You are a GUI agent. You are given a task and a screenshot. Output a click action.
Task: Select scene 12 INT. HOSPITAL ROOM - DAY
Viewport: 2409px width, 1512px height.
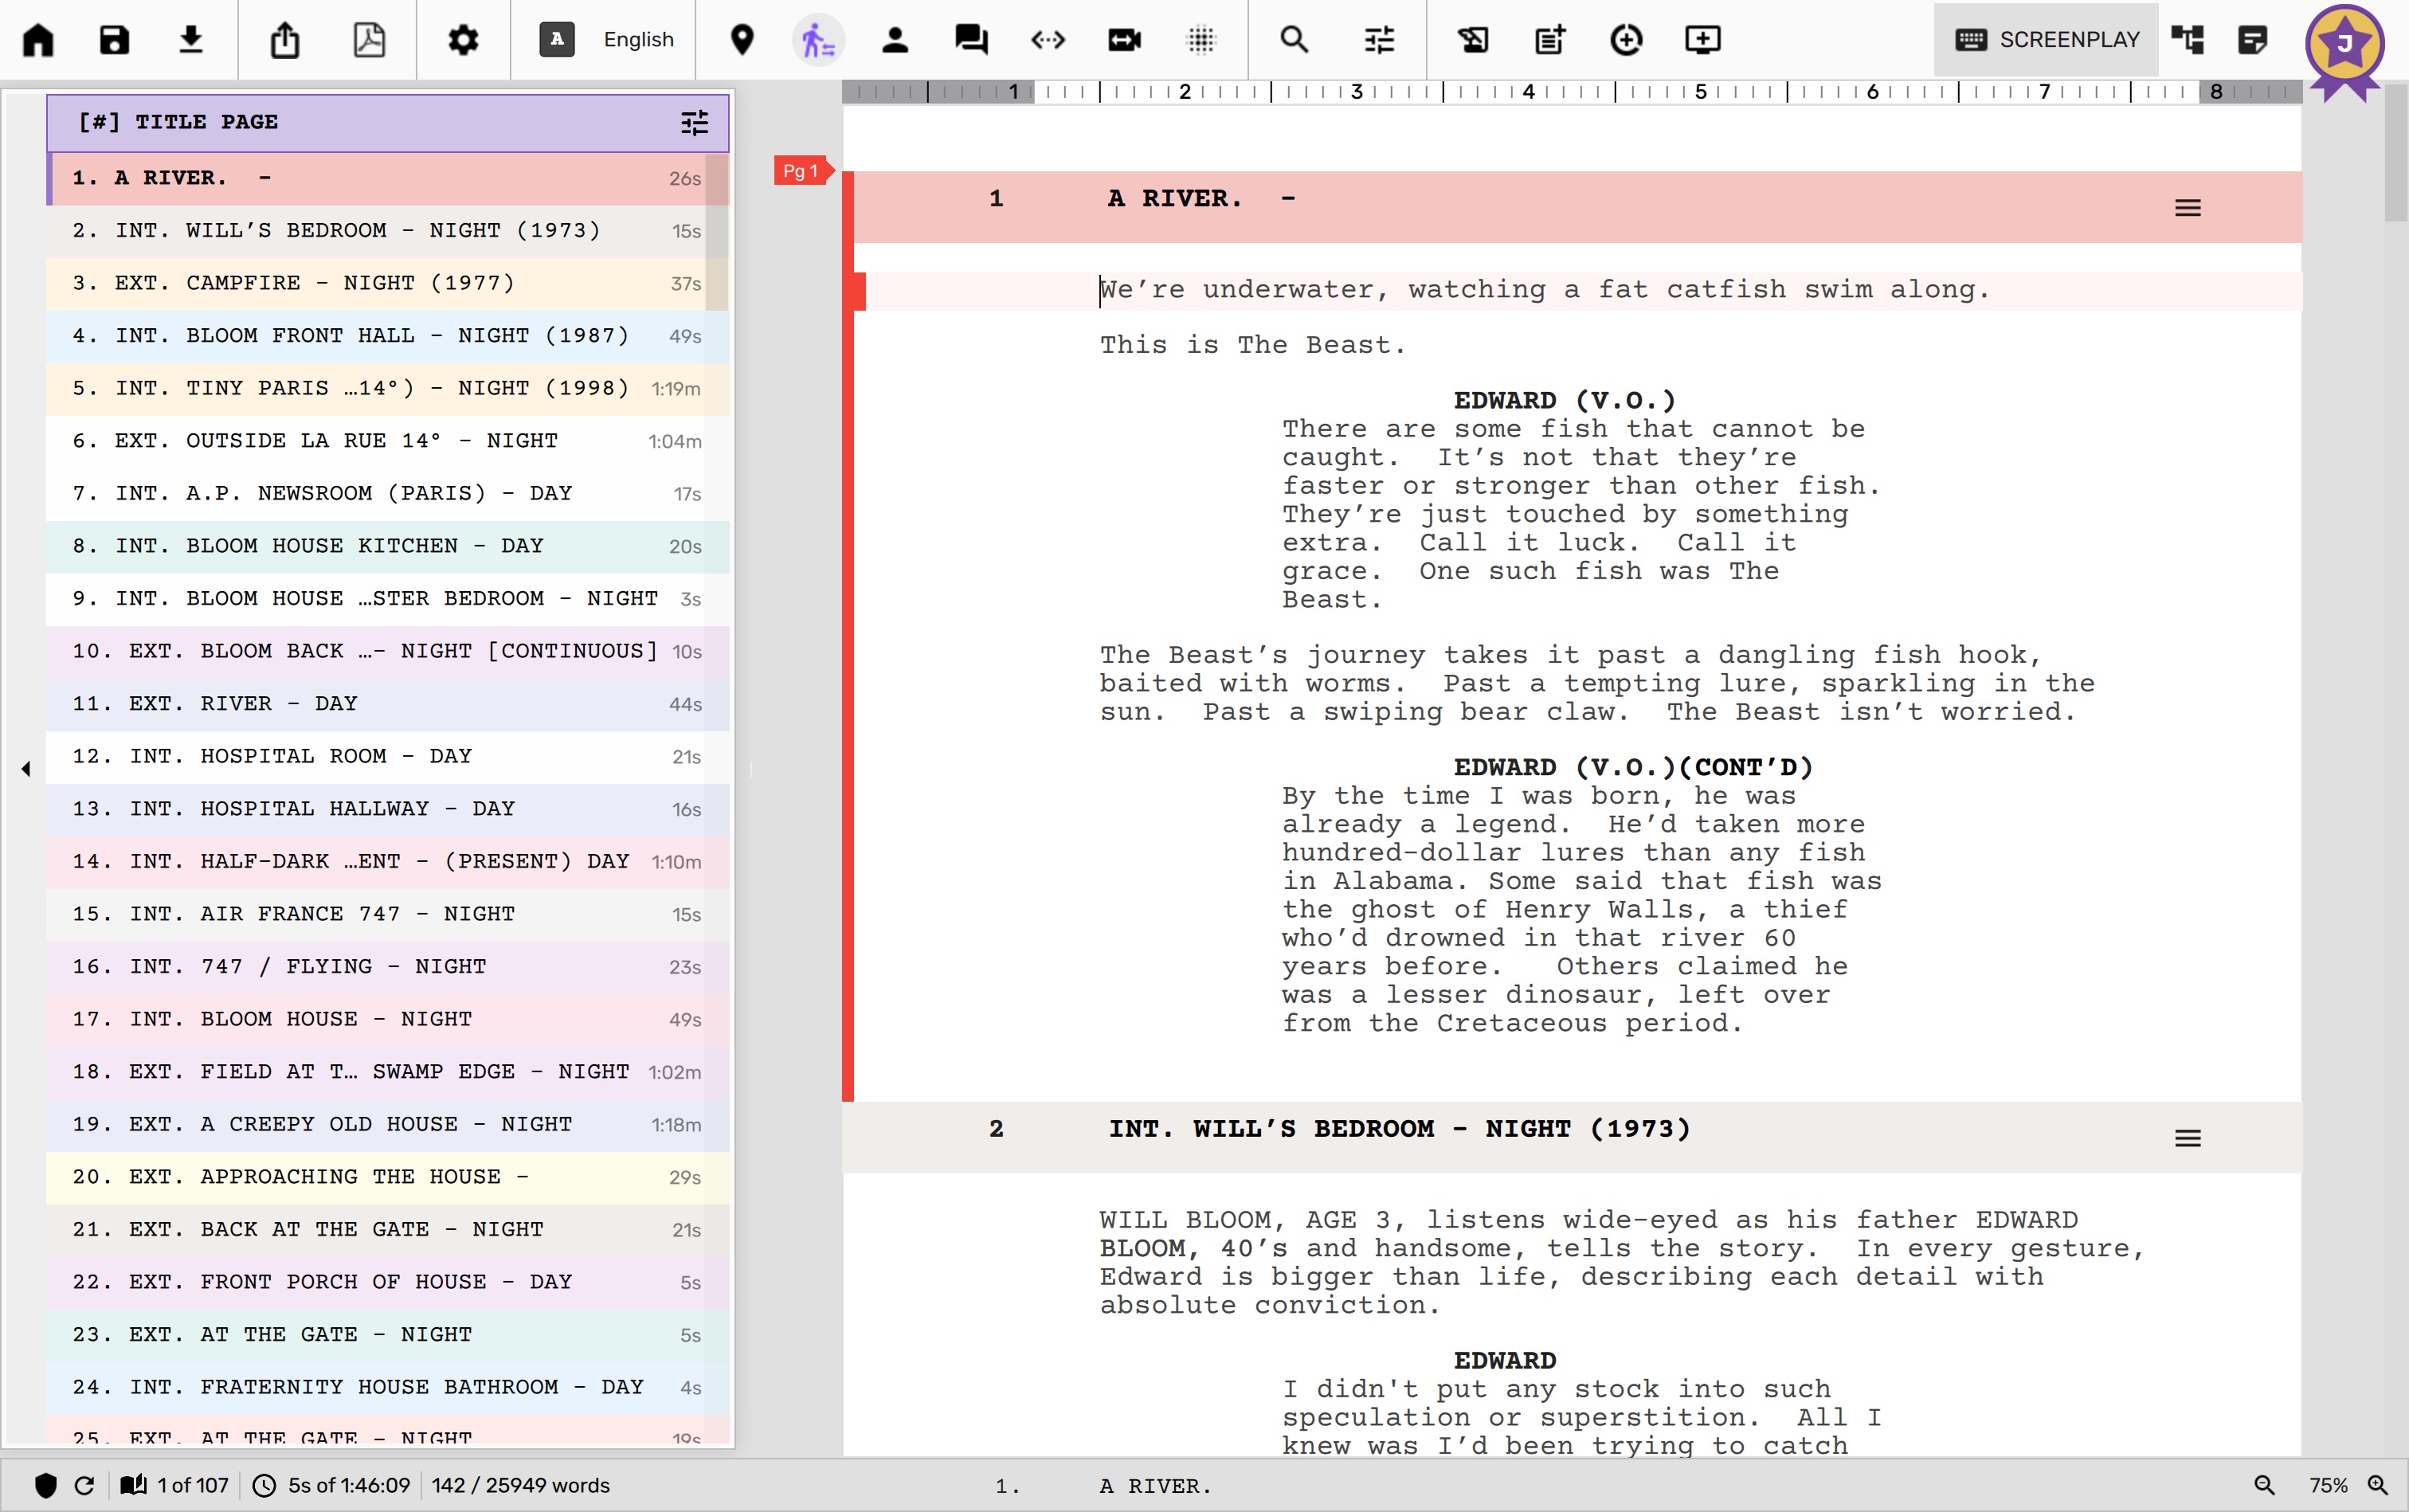point(300,756)
